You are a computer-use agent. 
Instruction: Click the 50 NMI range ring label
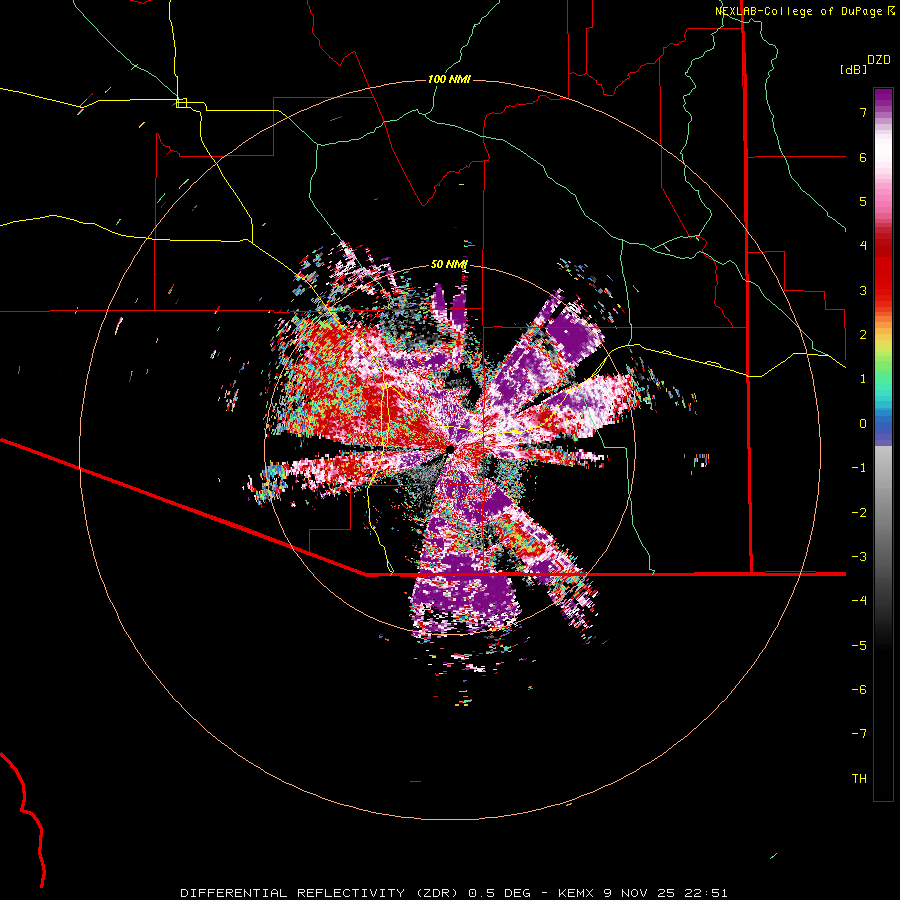[449, 264]
